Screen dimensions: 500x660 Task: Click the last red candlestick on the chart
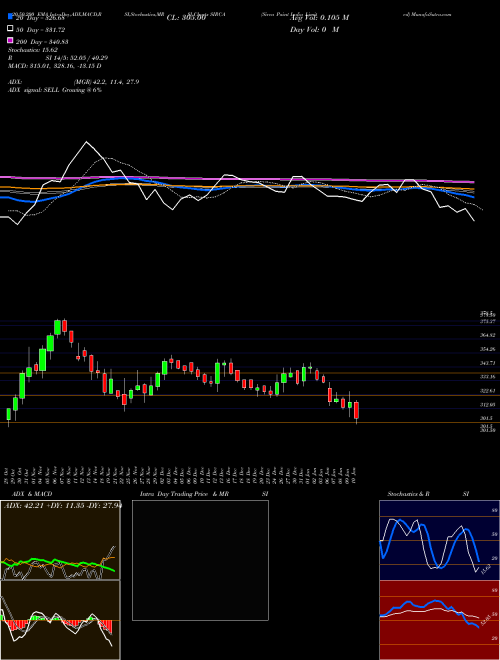(356, 410)
